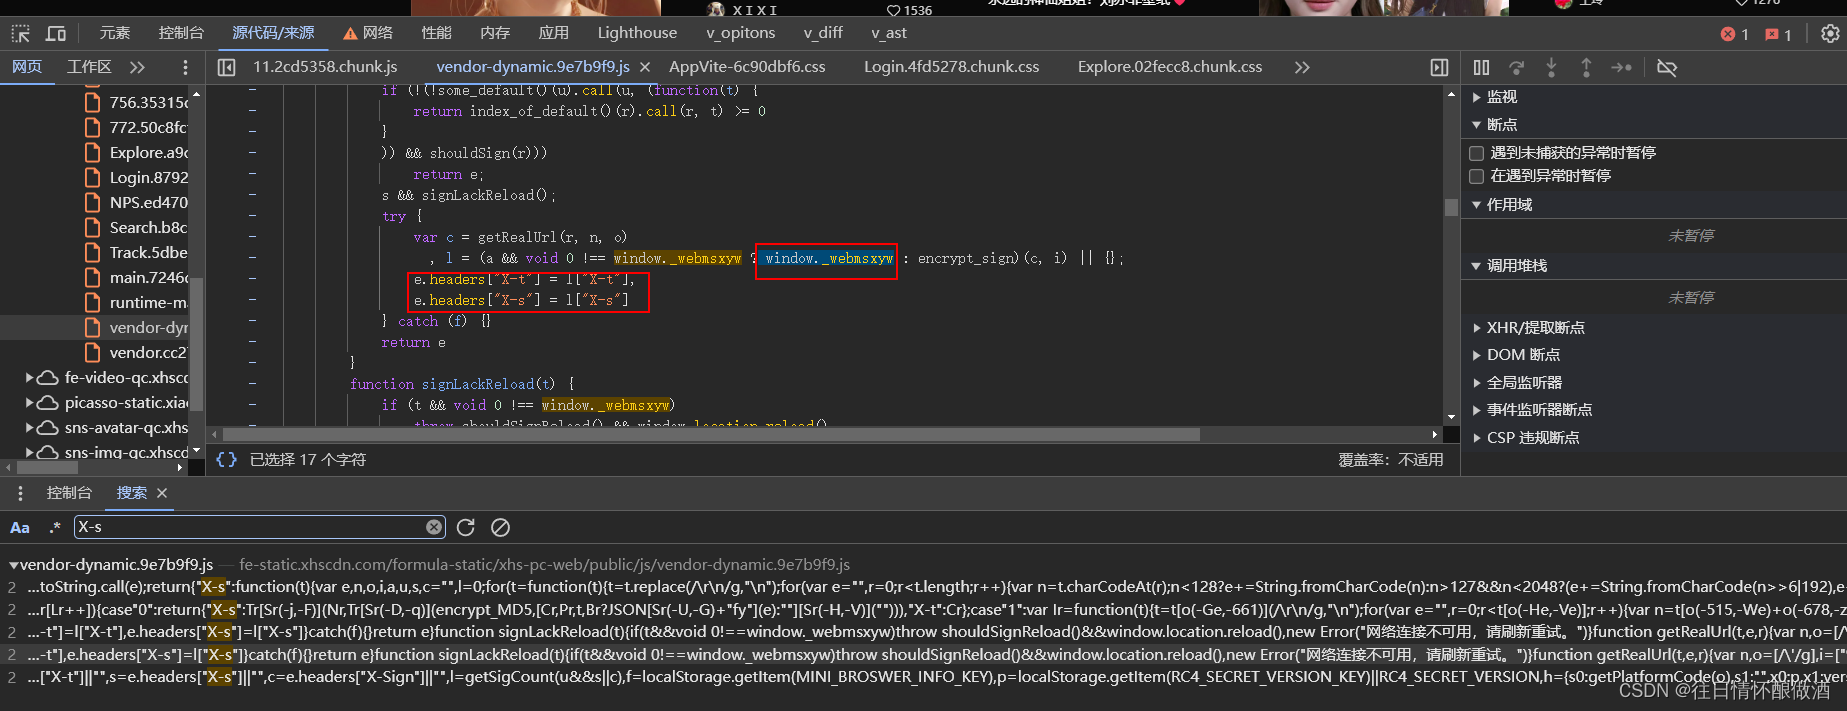The width and height of the screenshot is (1847, 711).
Task: Show more navigator tabs chevron
Action: [137, 67]
